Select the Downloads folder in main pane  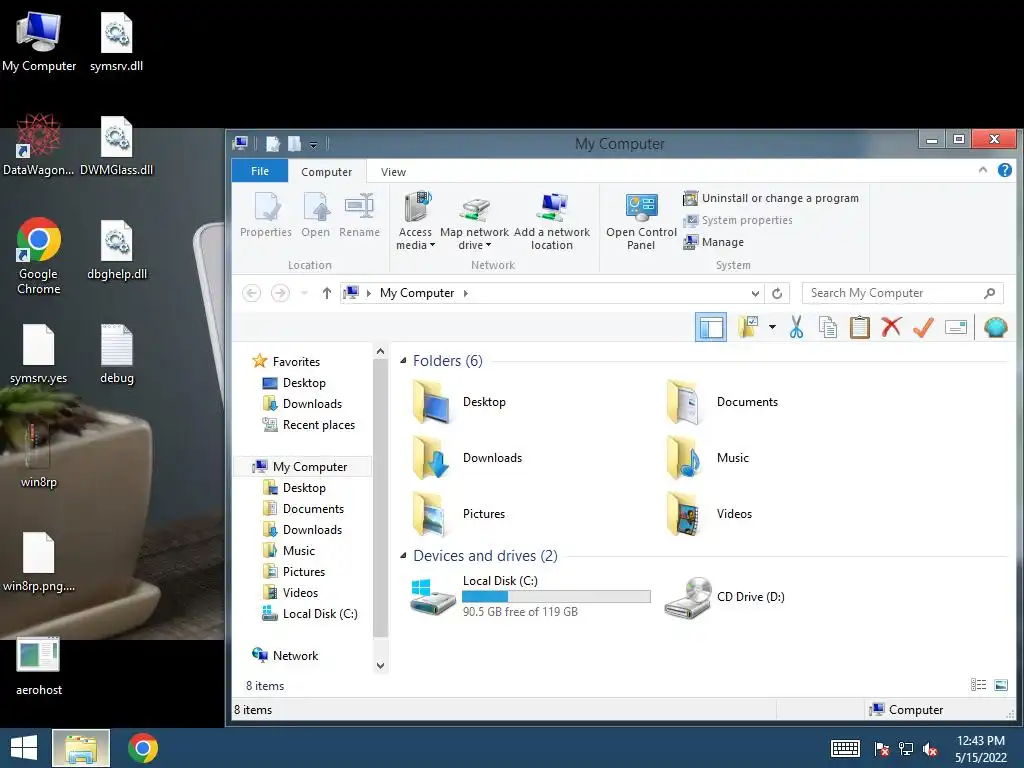coord(468,458)
